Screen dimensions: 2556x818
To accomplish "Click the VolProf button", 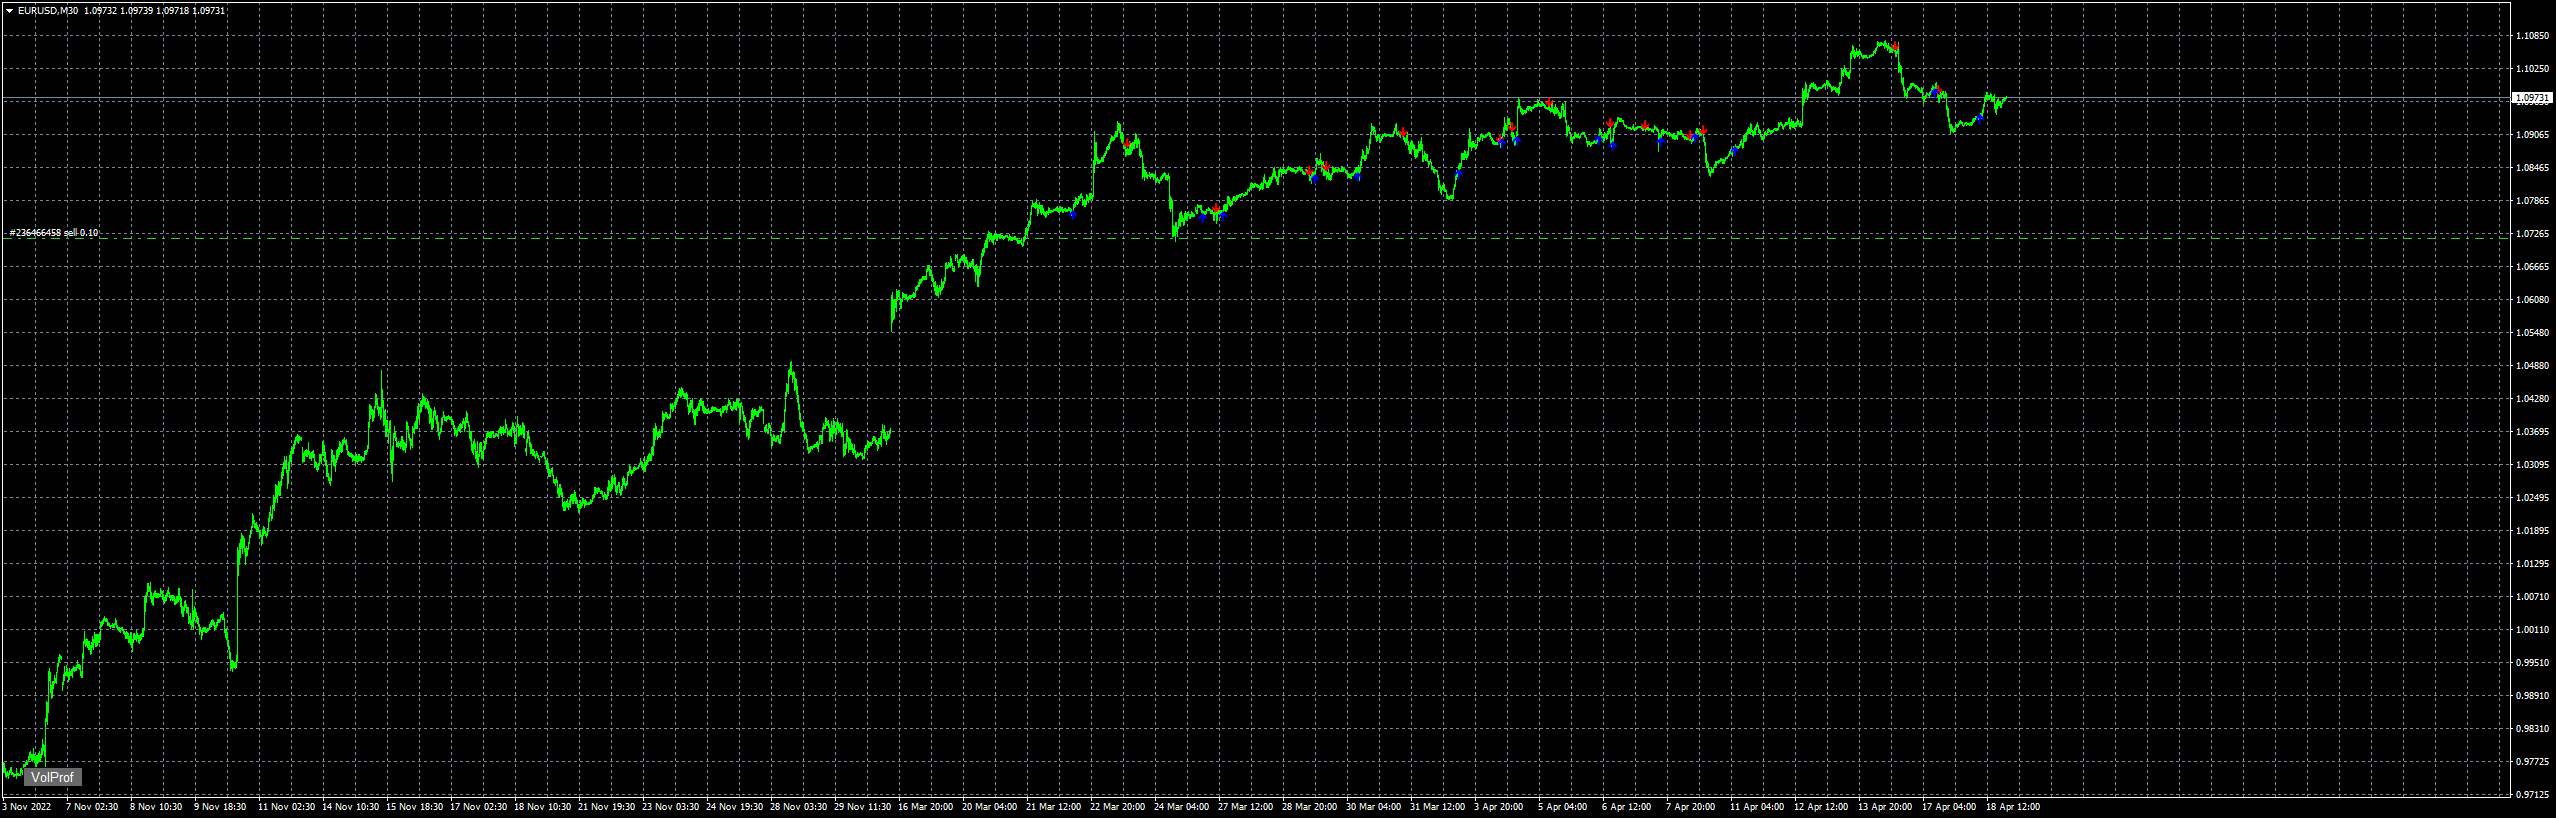I will 52,777.
